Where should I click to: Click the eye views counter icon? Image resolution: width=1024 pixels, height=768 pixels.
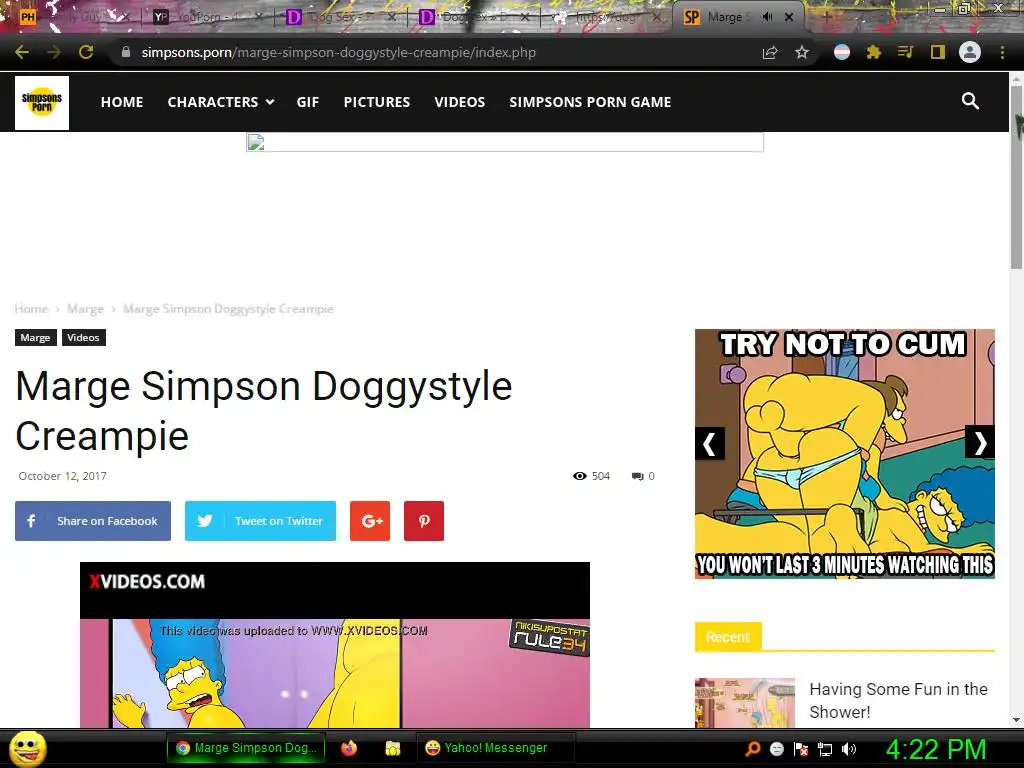[579, 476]
